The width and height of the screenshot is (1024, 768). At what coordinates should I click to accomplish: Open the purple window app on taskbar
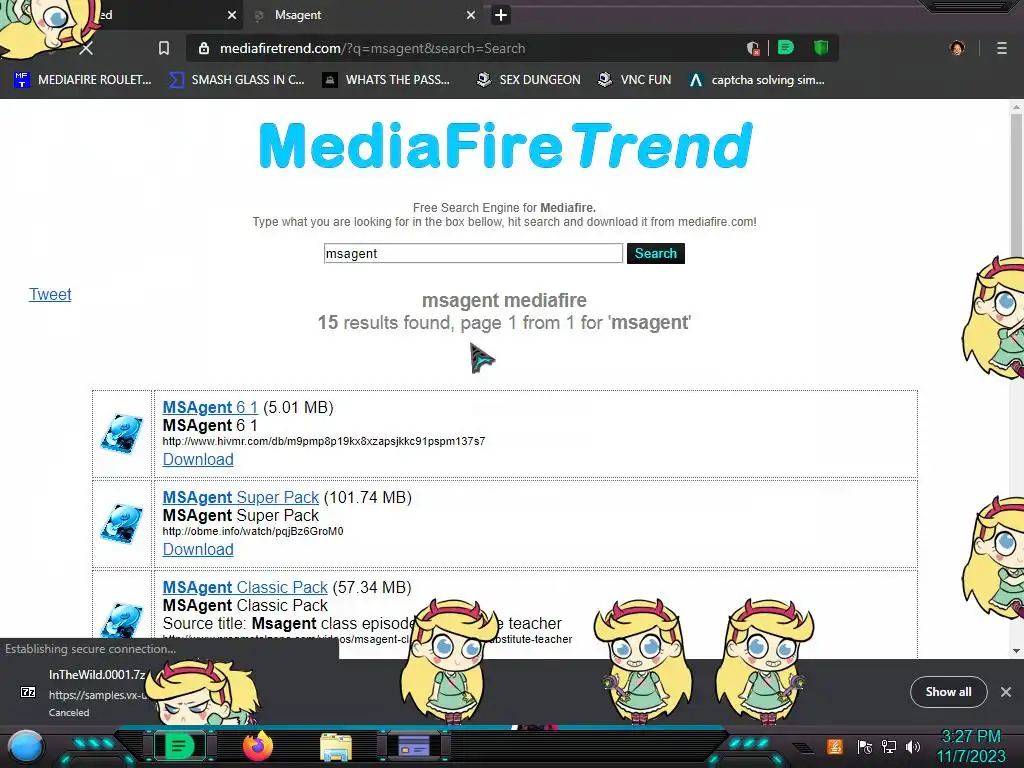(x=414, y=746)
